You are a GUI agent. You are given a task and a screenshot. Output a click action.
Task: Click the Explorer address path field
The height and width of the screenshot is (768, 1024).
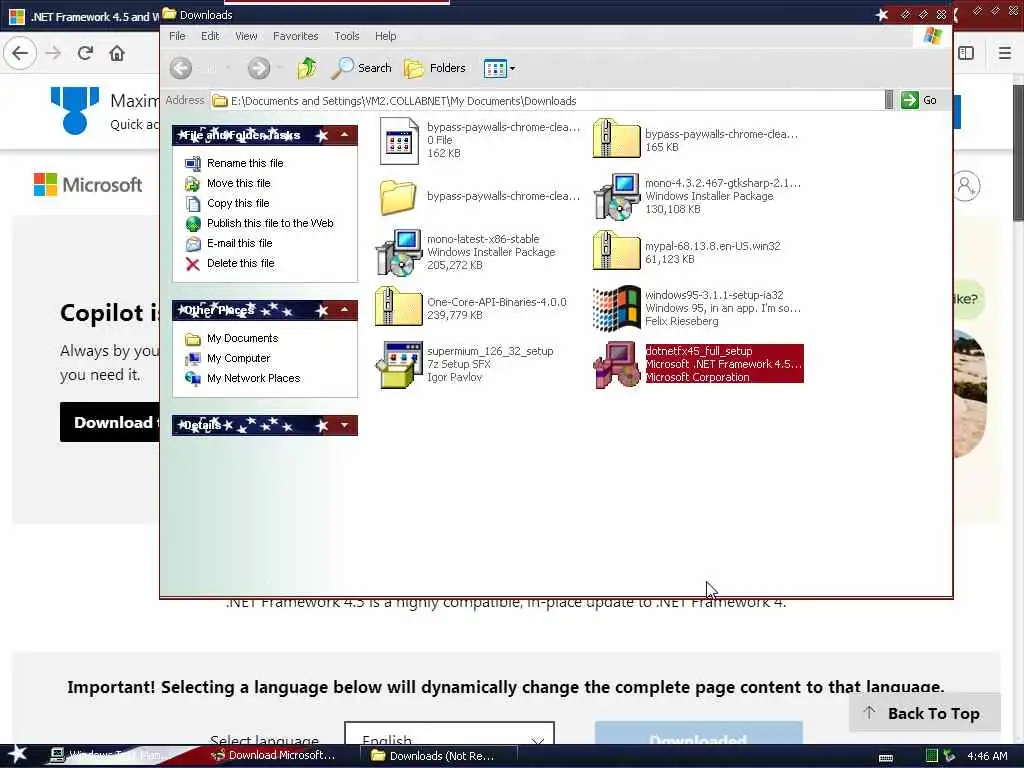(547, 101)
